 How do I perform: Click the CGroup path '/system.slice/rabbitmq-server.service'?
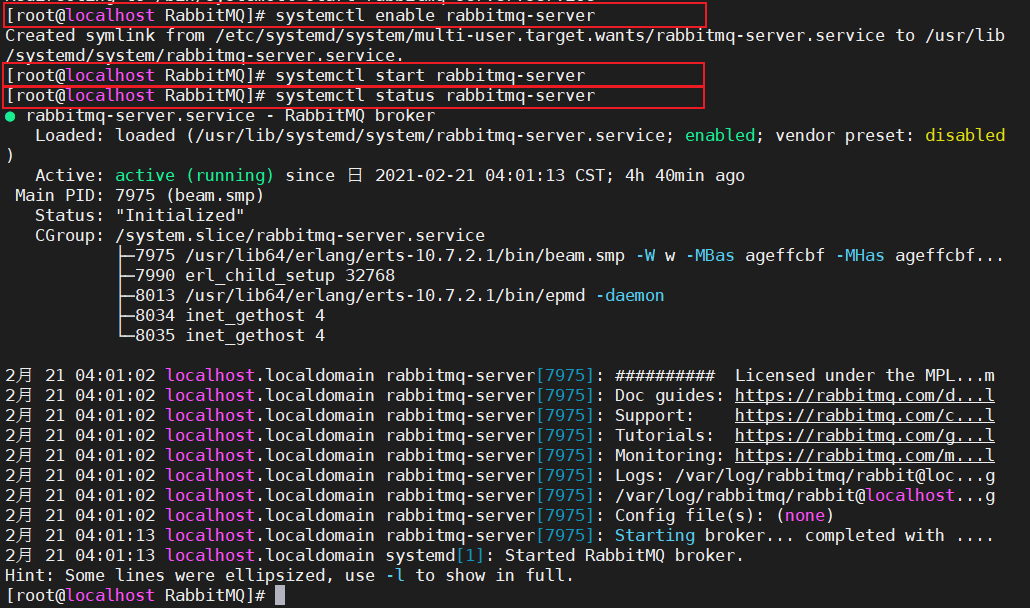click(x=300, y=235)
